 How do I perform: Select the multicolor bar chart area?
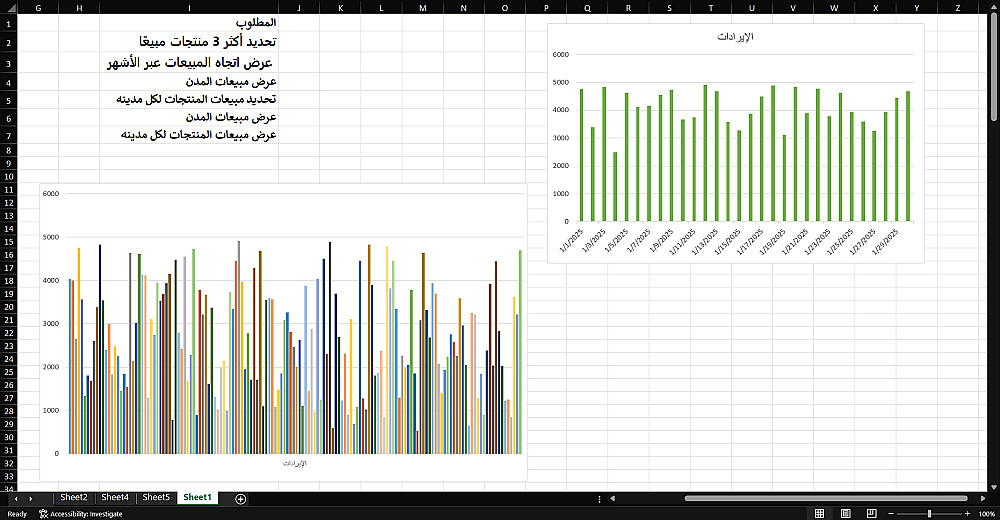(283, 332)
